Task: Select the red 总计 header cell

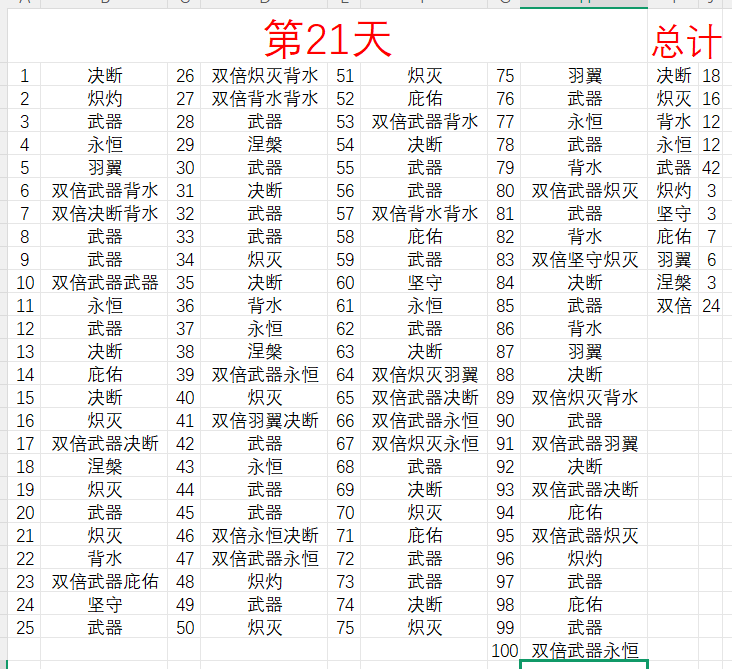Action: pyautogui.click(x=686, y=42)
